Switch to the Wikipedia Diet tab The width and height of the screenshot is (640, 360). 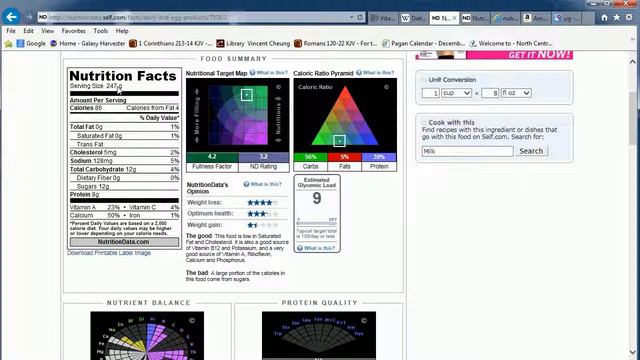coord(413,18)
